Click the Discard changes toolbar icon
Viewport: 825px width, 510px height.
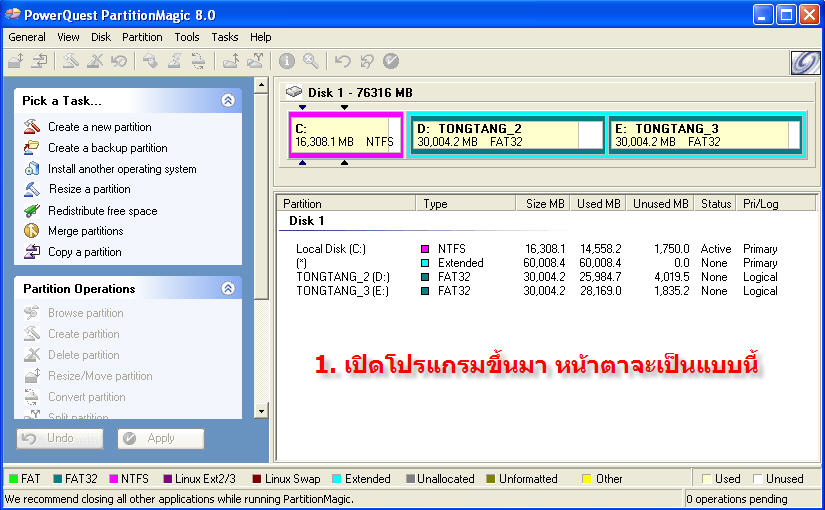click(x=367, y=62)
